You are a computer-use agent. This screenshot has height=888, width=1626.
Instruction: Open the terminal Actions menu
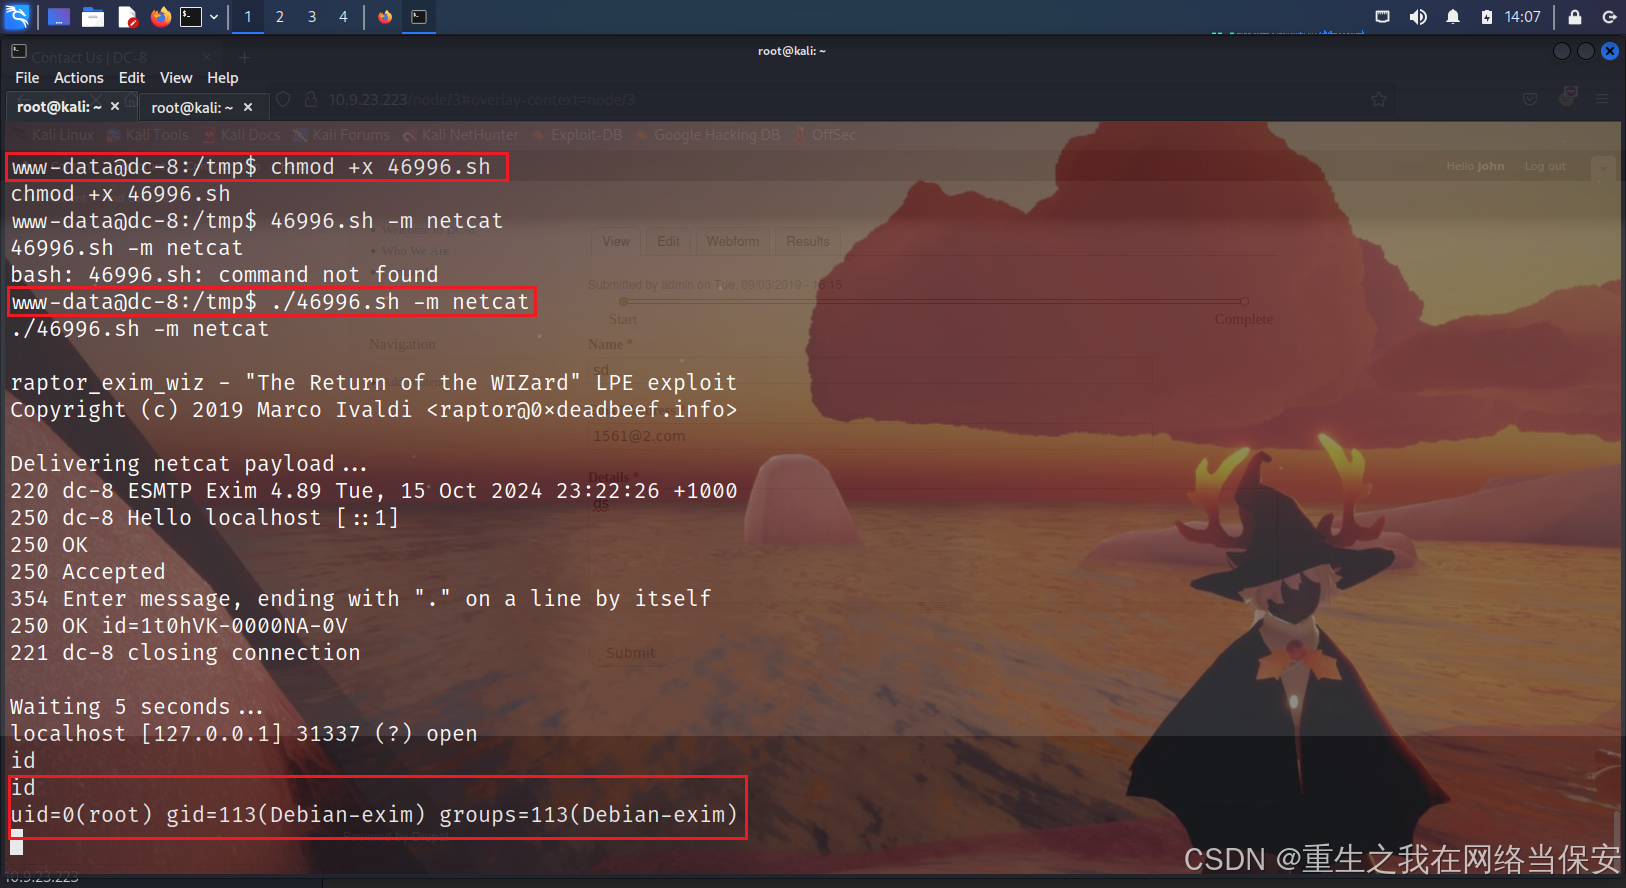pos(79,78)
